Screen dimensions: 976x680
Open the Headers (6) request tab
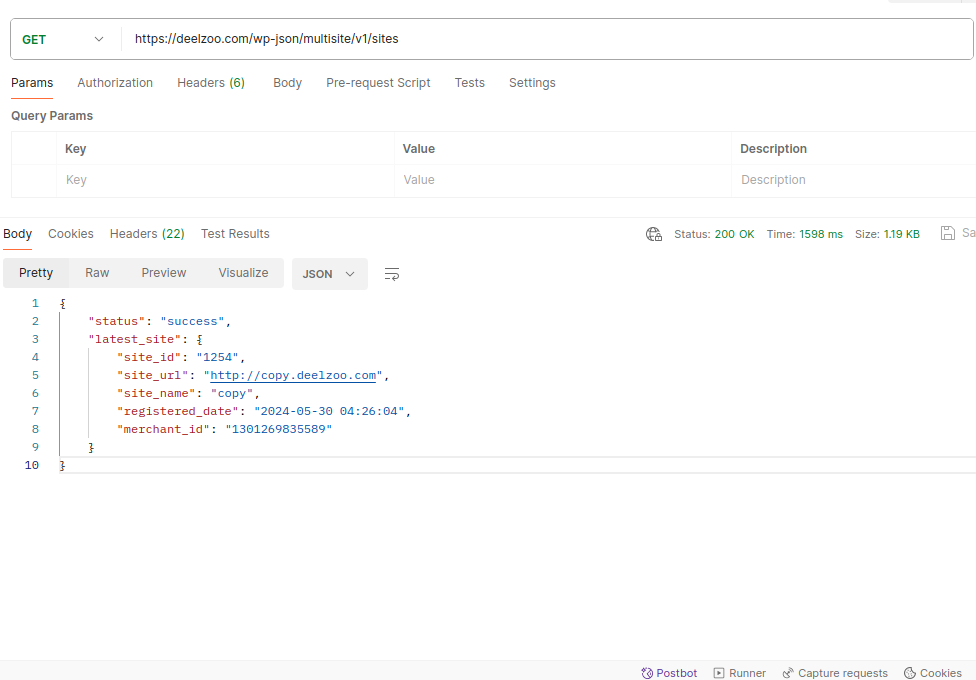(x=211, y=83)
